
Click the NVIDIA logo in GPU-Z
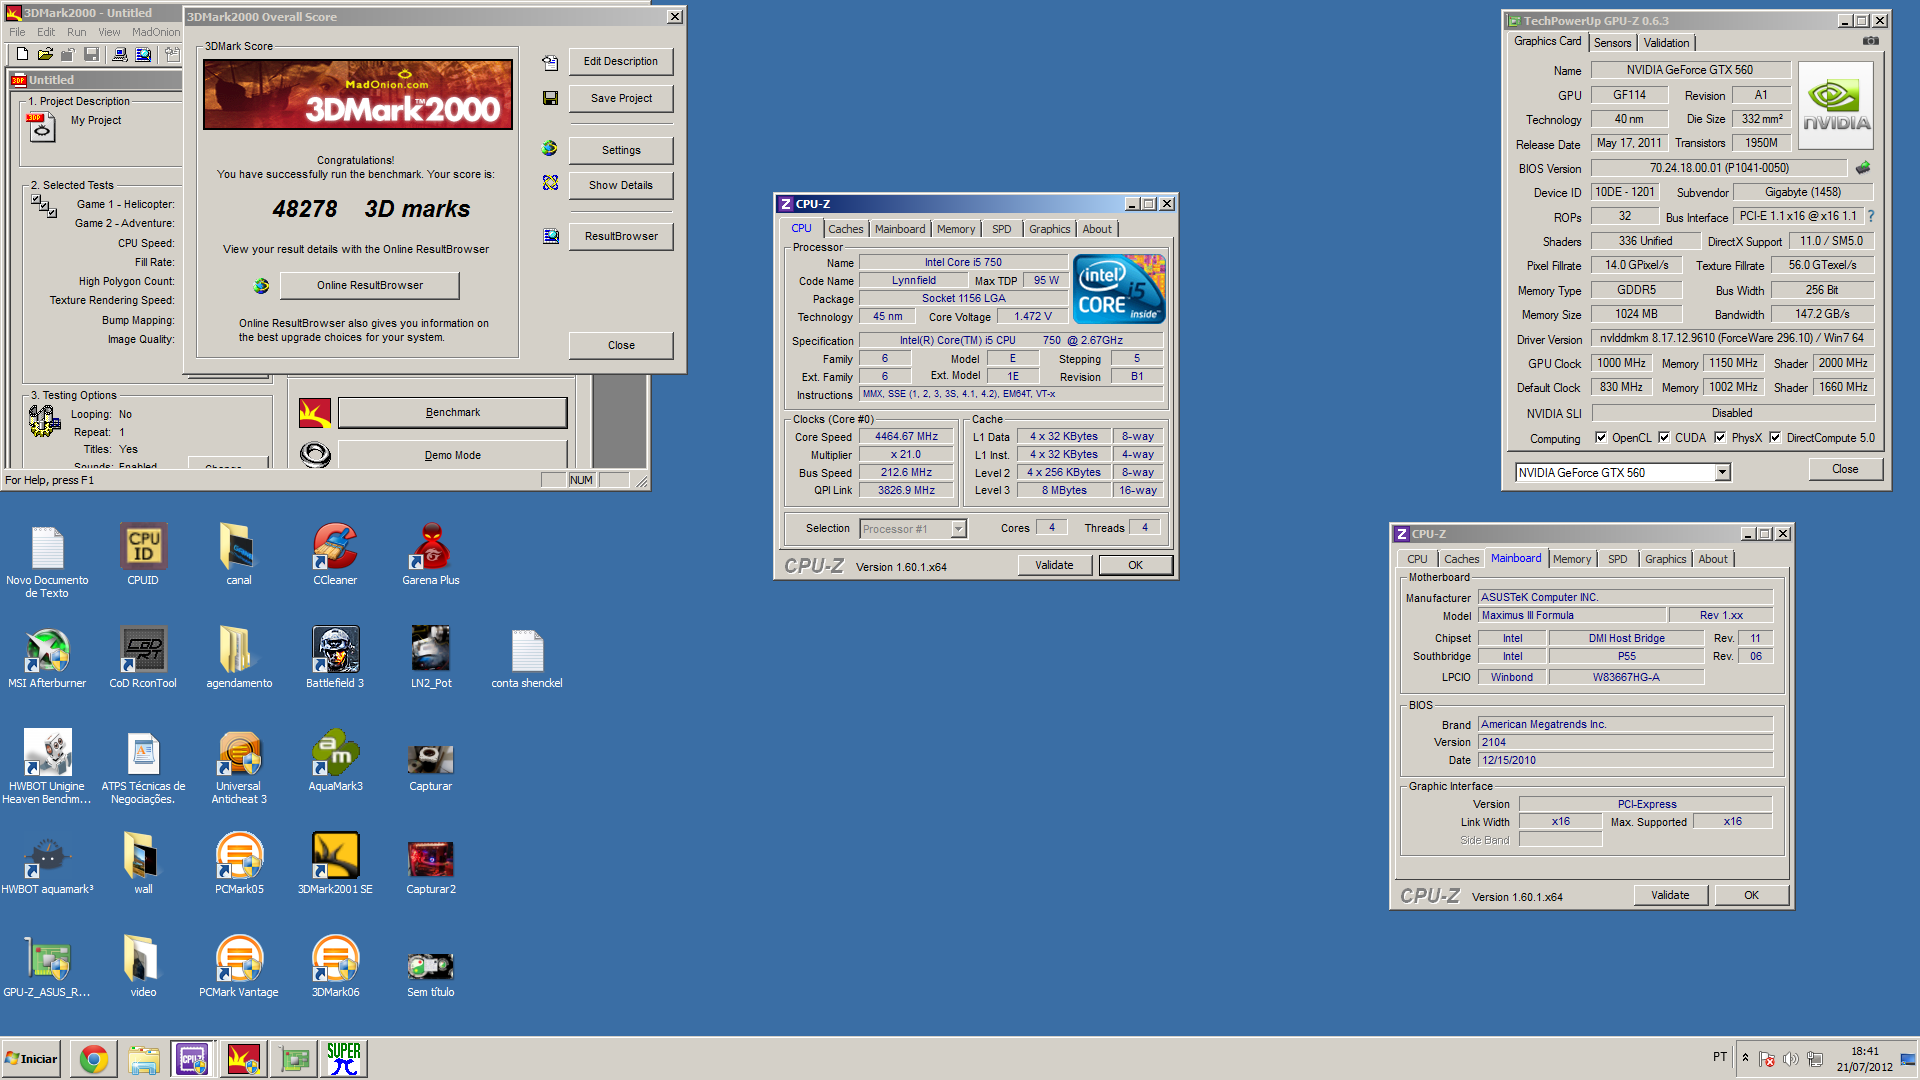coord(1835,105)
